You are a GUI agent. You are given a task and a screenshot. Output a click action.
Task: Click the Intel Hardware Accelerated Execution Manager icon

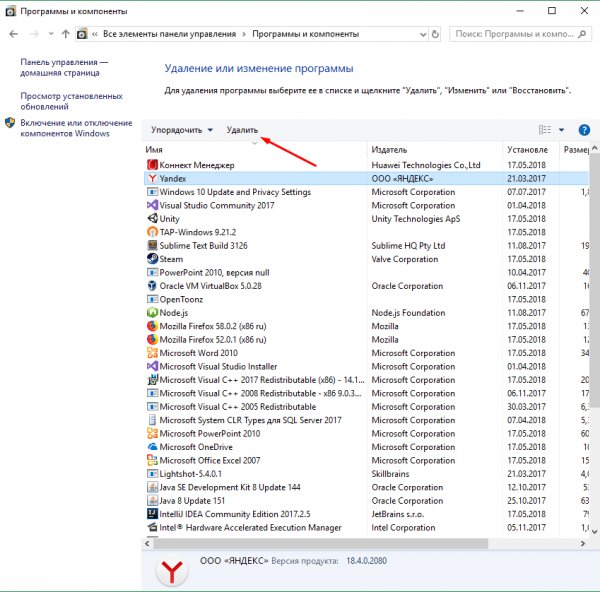(x=152, y=527)
